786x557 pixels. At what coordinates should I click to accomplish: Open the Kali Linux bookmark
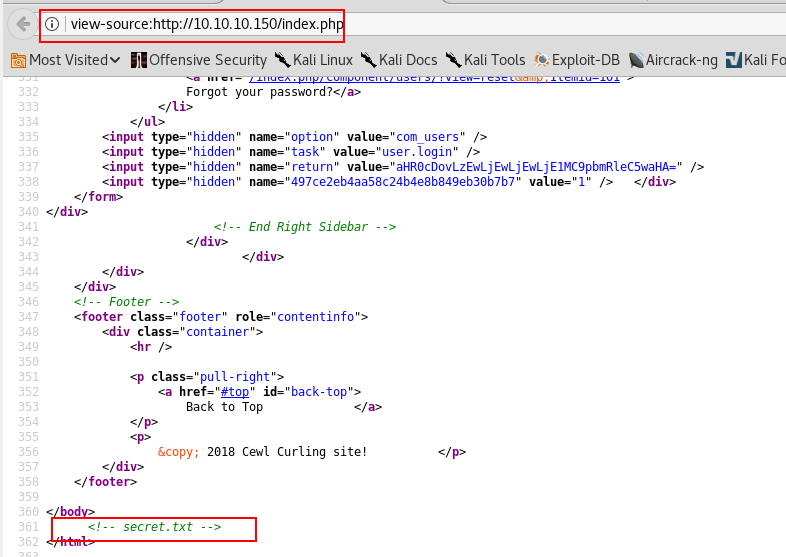point(314,60)
